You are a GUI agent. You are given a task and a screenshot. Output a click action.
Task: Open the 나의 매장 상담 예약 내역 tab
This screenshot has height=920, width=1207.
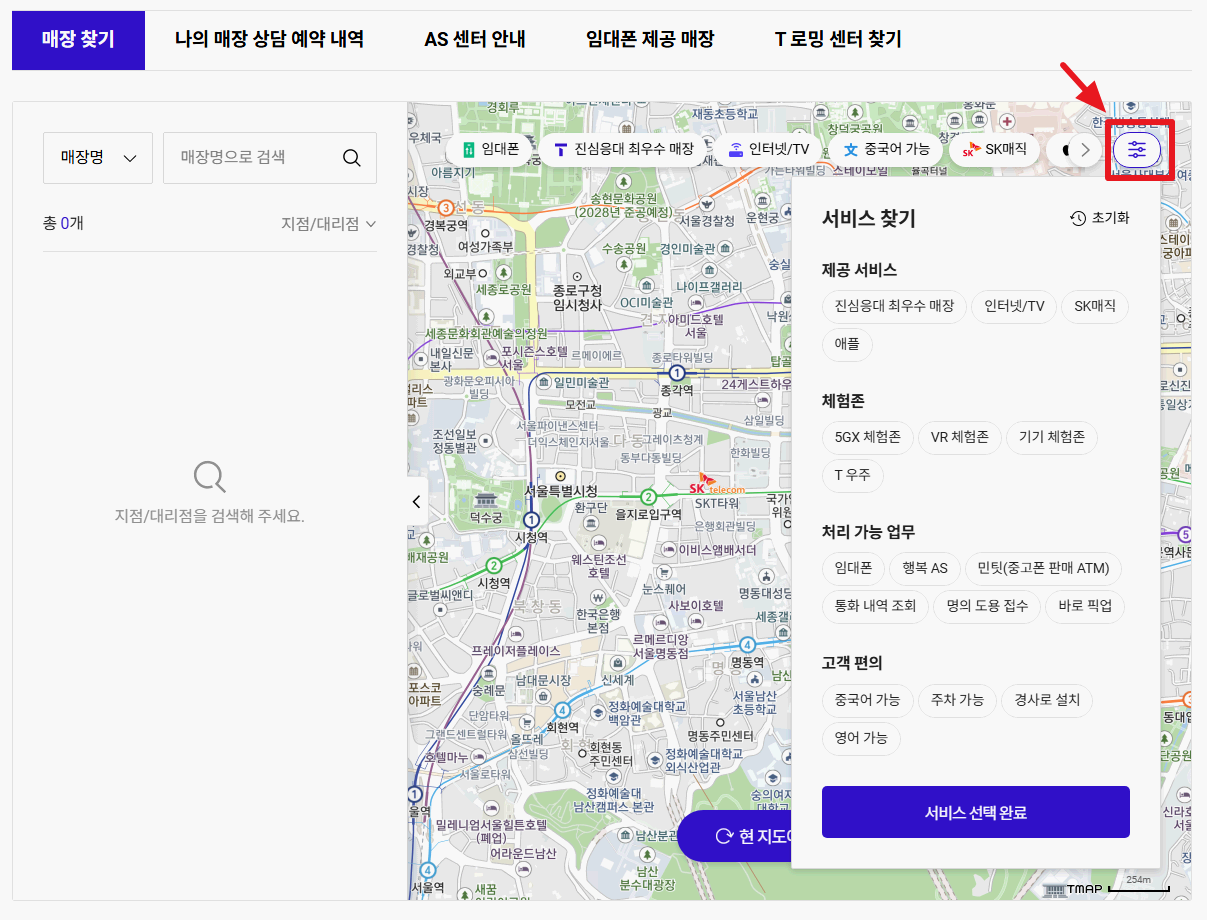click(269, 40)
